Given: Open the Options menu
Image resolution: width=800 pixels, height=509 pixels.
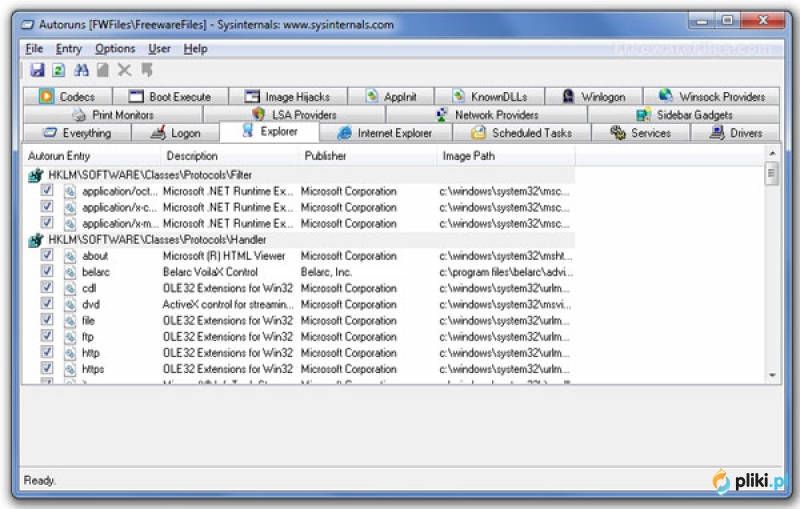Looking at the screenshot, I should (x=115, y=49).
